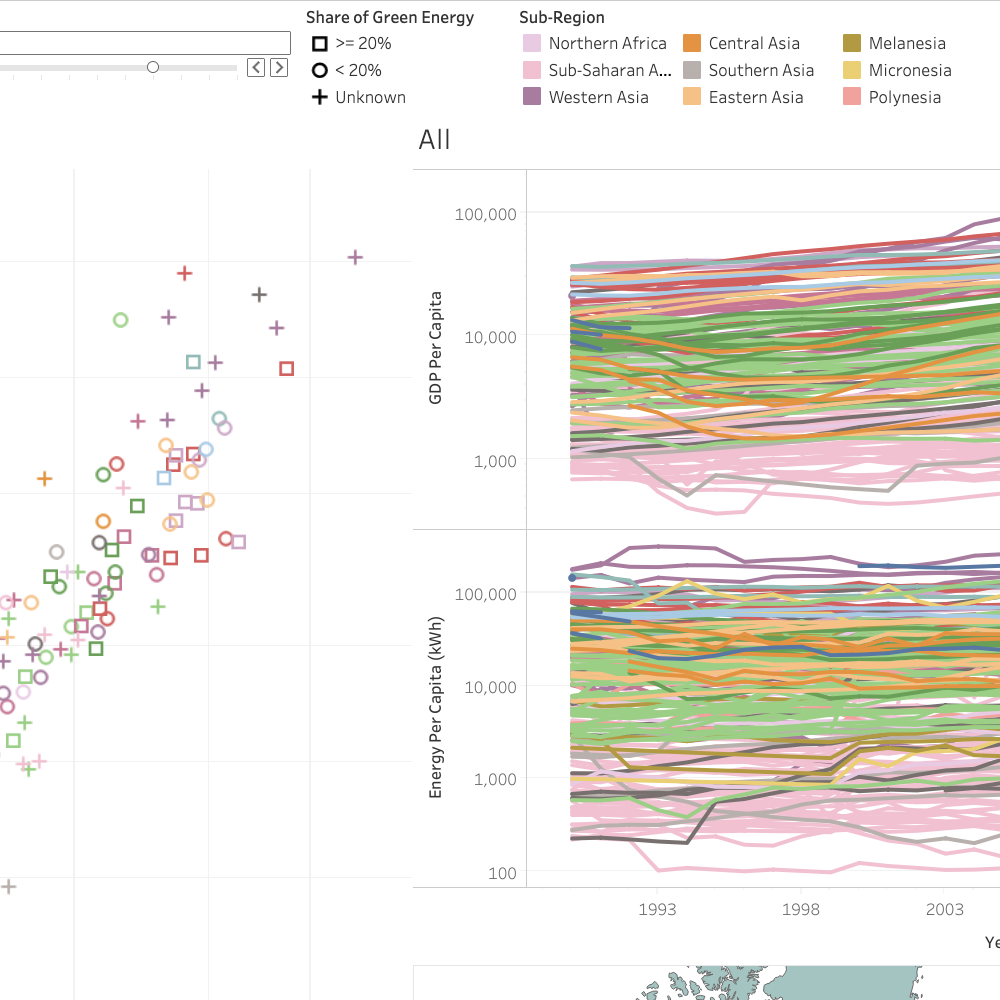Click the 'Central Asia' legend label
1000x1000 pixels.
754,43
